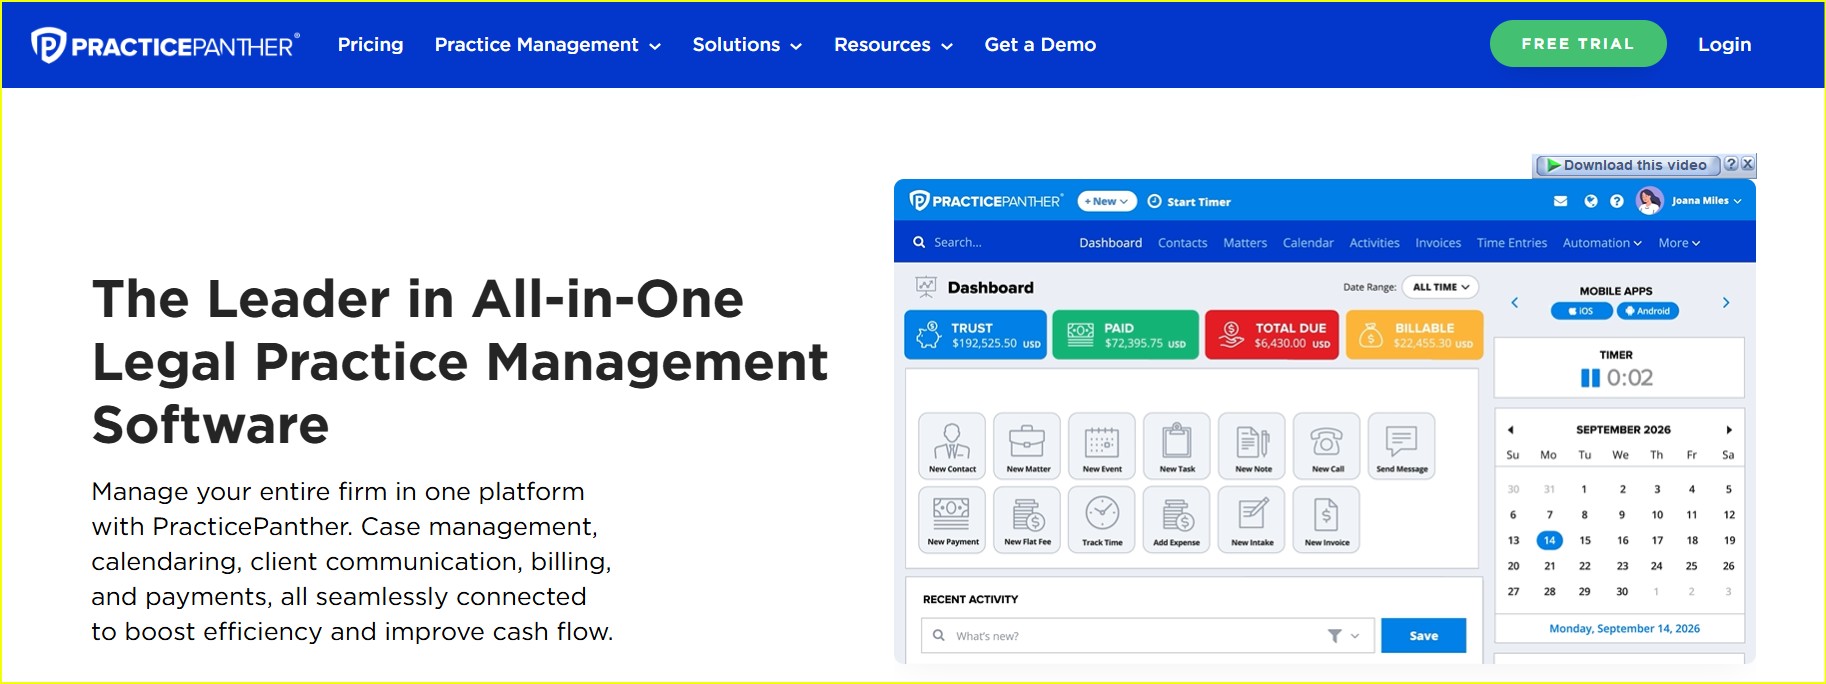
Task: Click the Trust balance card
Action: point(975,335)
